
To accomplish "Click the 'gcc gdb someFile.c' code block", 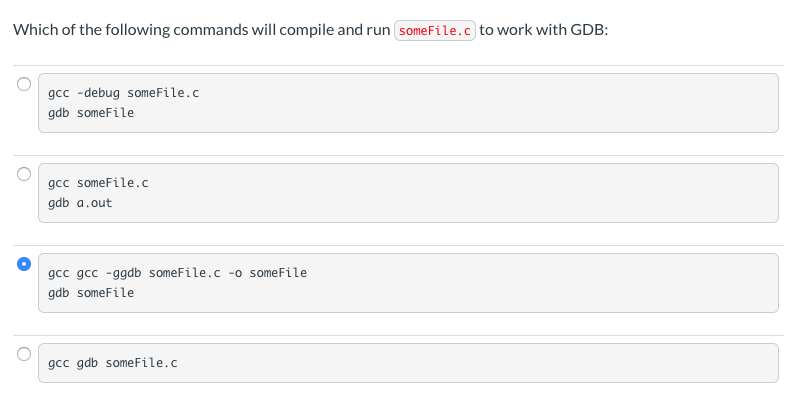I will coord(408,363).
